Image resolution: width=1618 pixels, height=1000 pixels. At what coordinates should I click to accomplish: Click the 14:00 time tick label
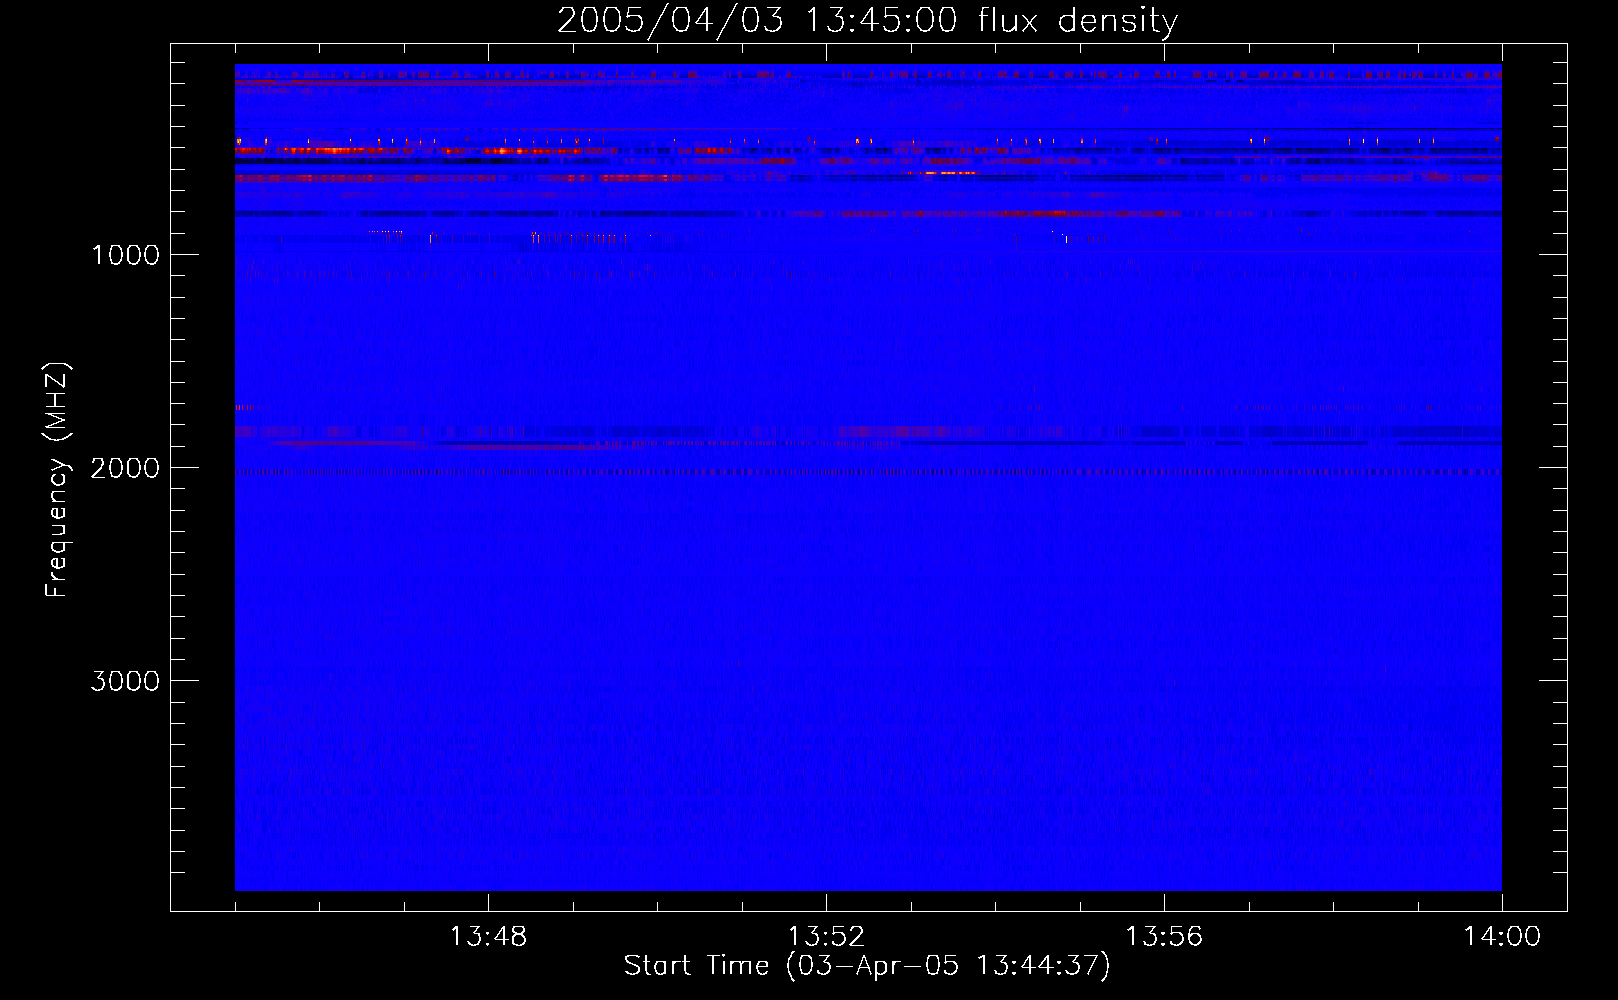click(1501, 937)
